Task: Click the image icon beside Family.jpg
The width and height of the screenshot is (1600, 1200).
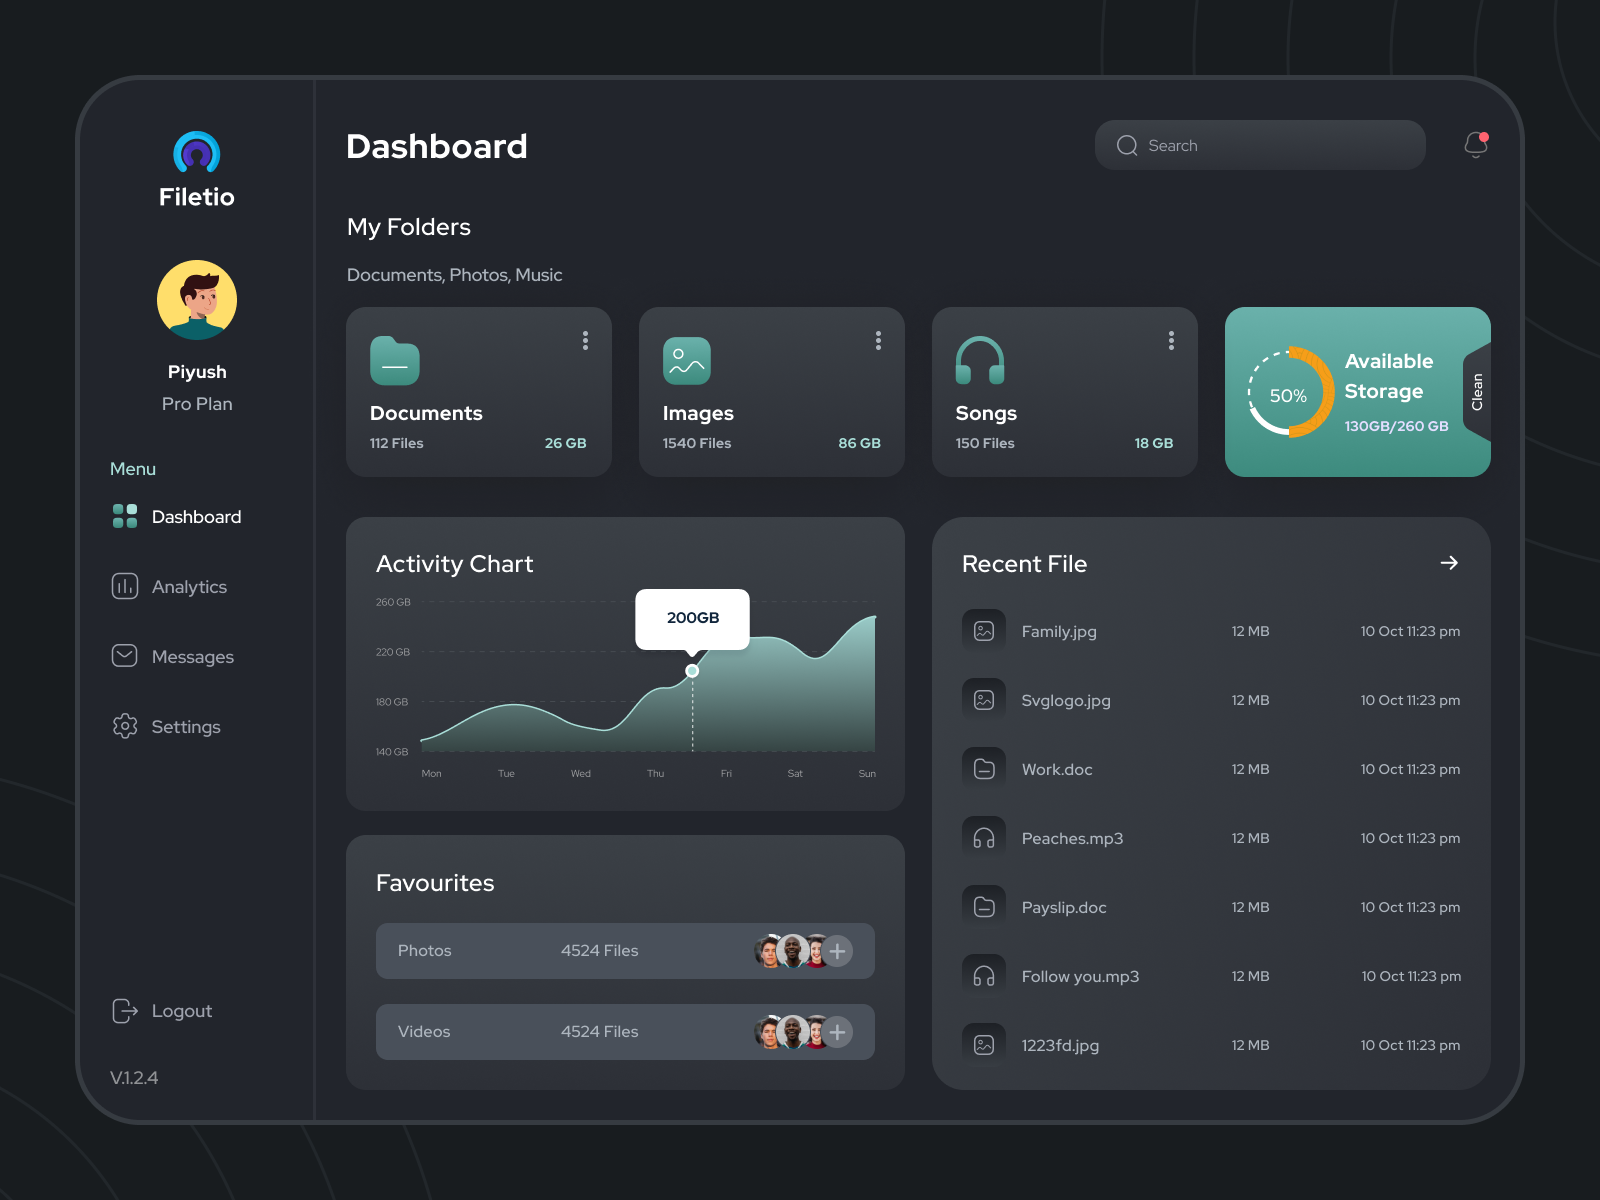Action: coord(984,631)
